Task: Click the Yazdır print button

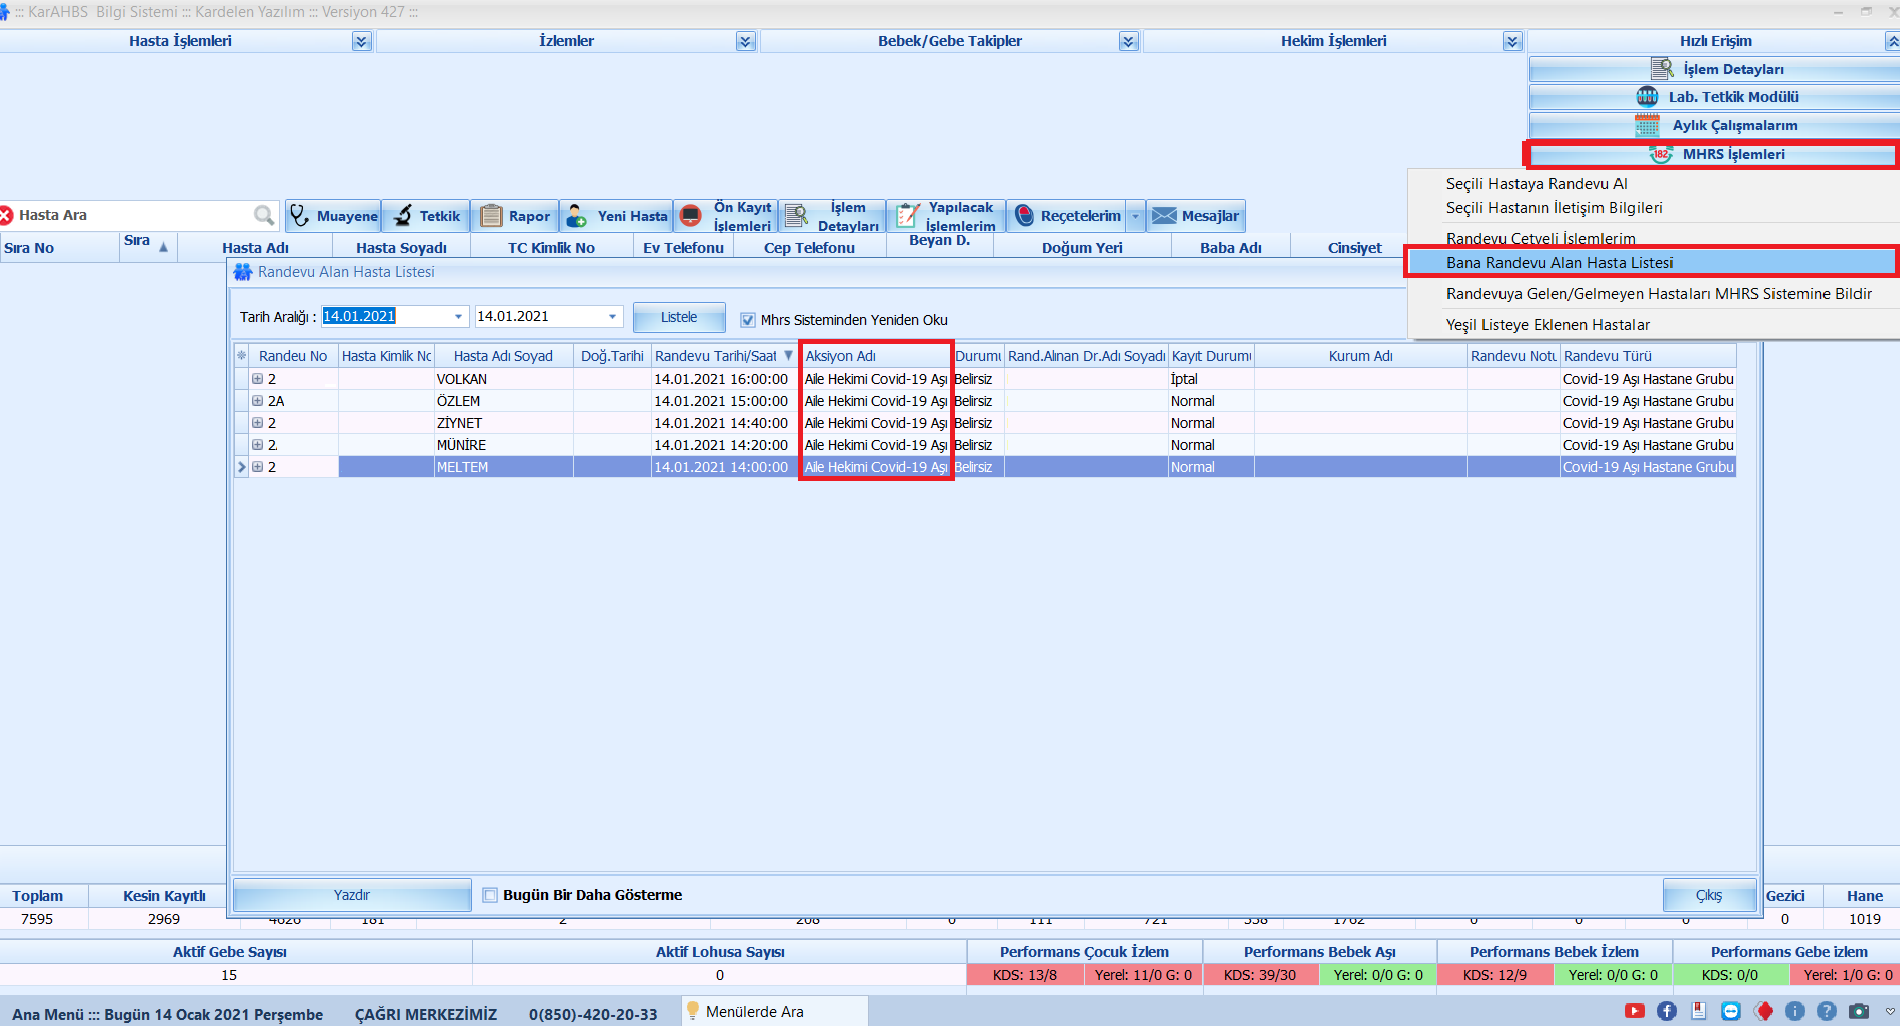Action: [x=351, y=895]
